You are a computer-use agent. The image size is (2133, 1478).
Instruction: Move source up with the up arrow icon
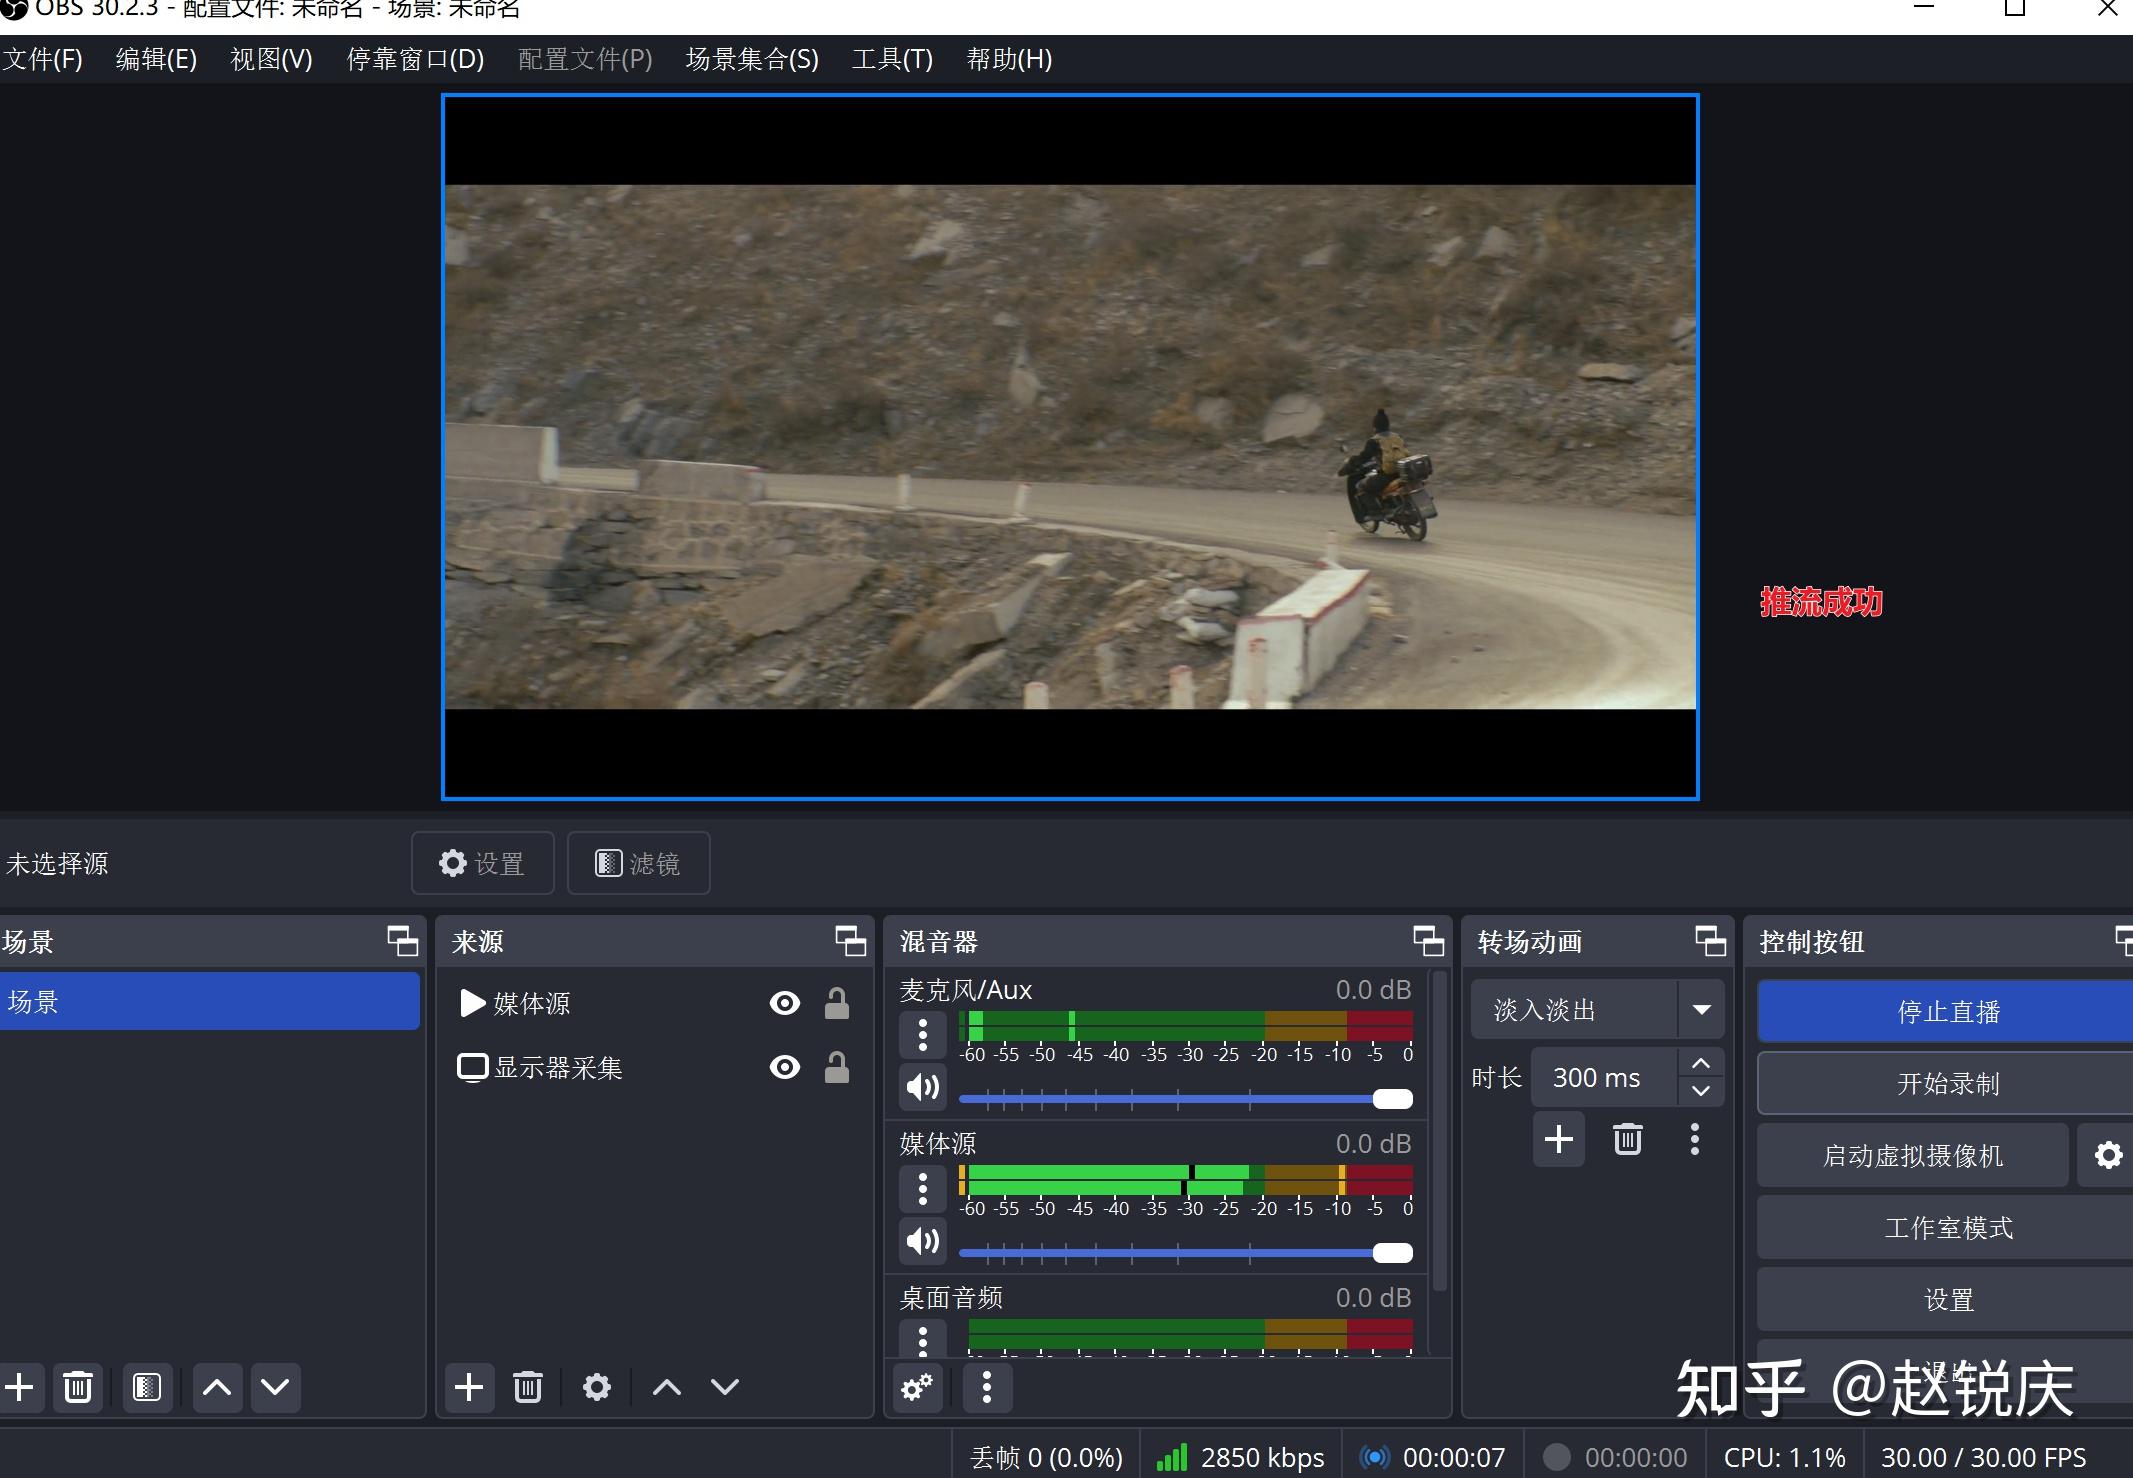tap(665, 1387)
